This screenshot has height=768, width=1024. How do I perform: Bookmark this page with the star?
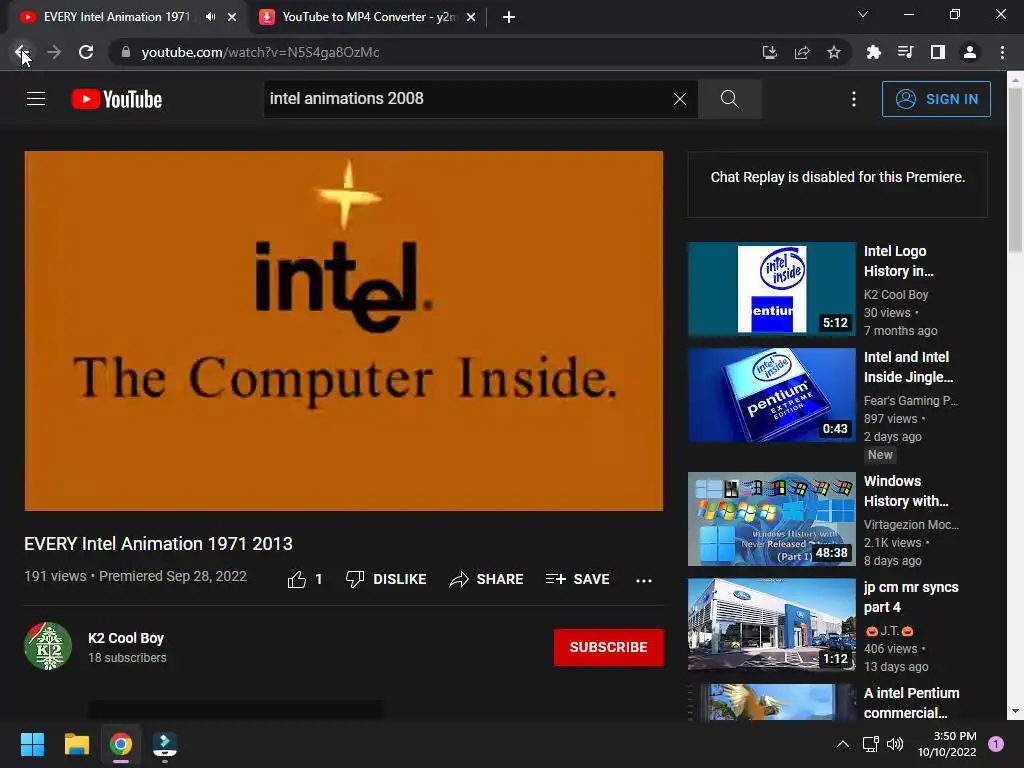pos(834,52)
